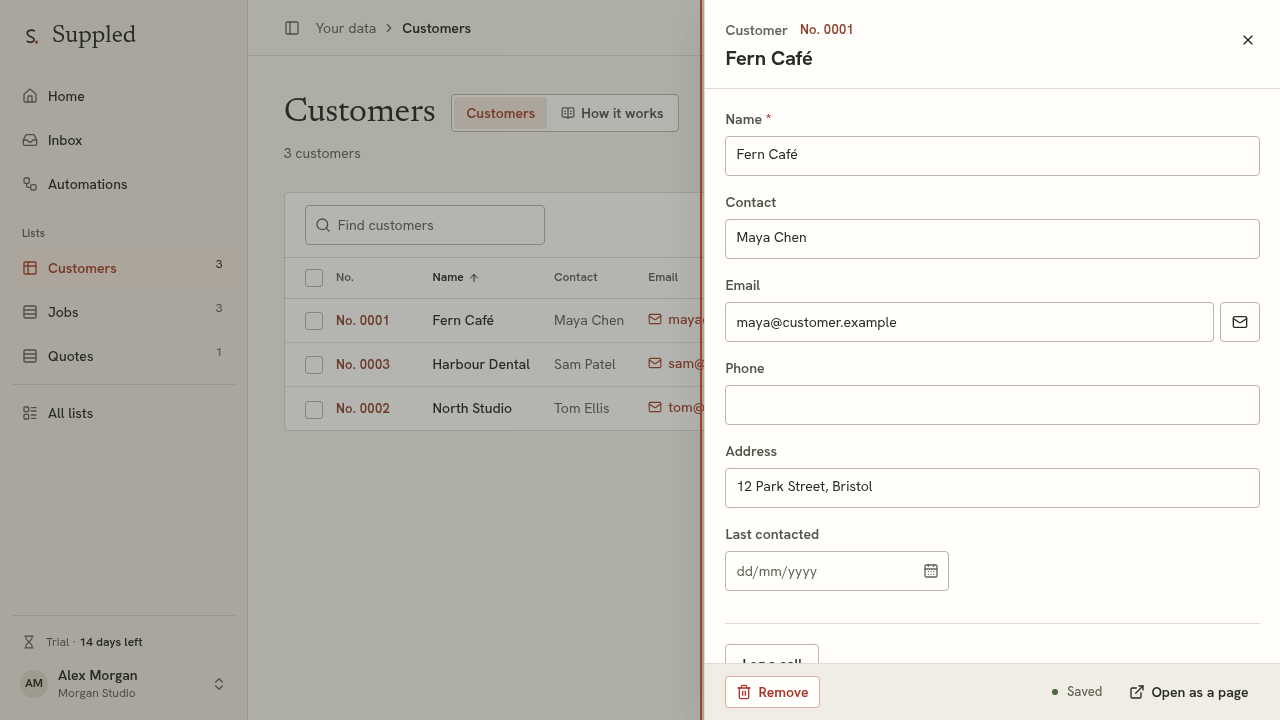Focus the empty Phone field
The image size is (1280, 720).
click(x=992, y=405)
